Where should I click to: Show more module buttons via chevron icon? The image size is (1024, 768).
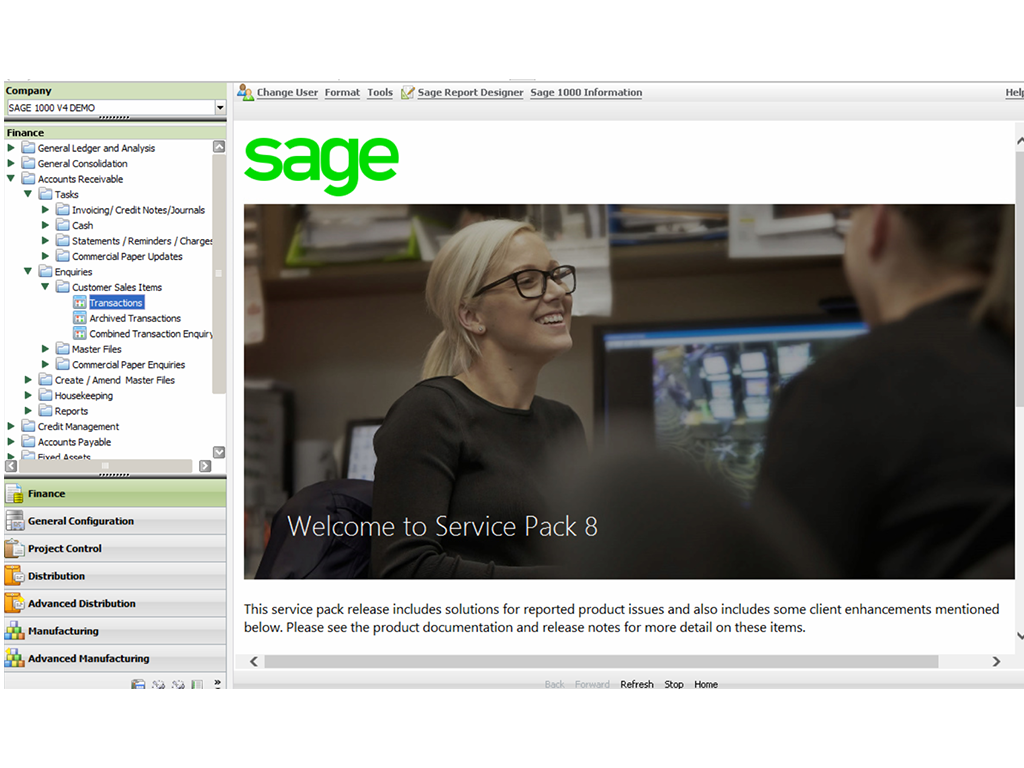(217, 684)
